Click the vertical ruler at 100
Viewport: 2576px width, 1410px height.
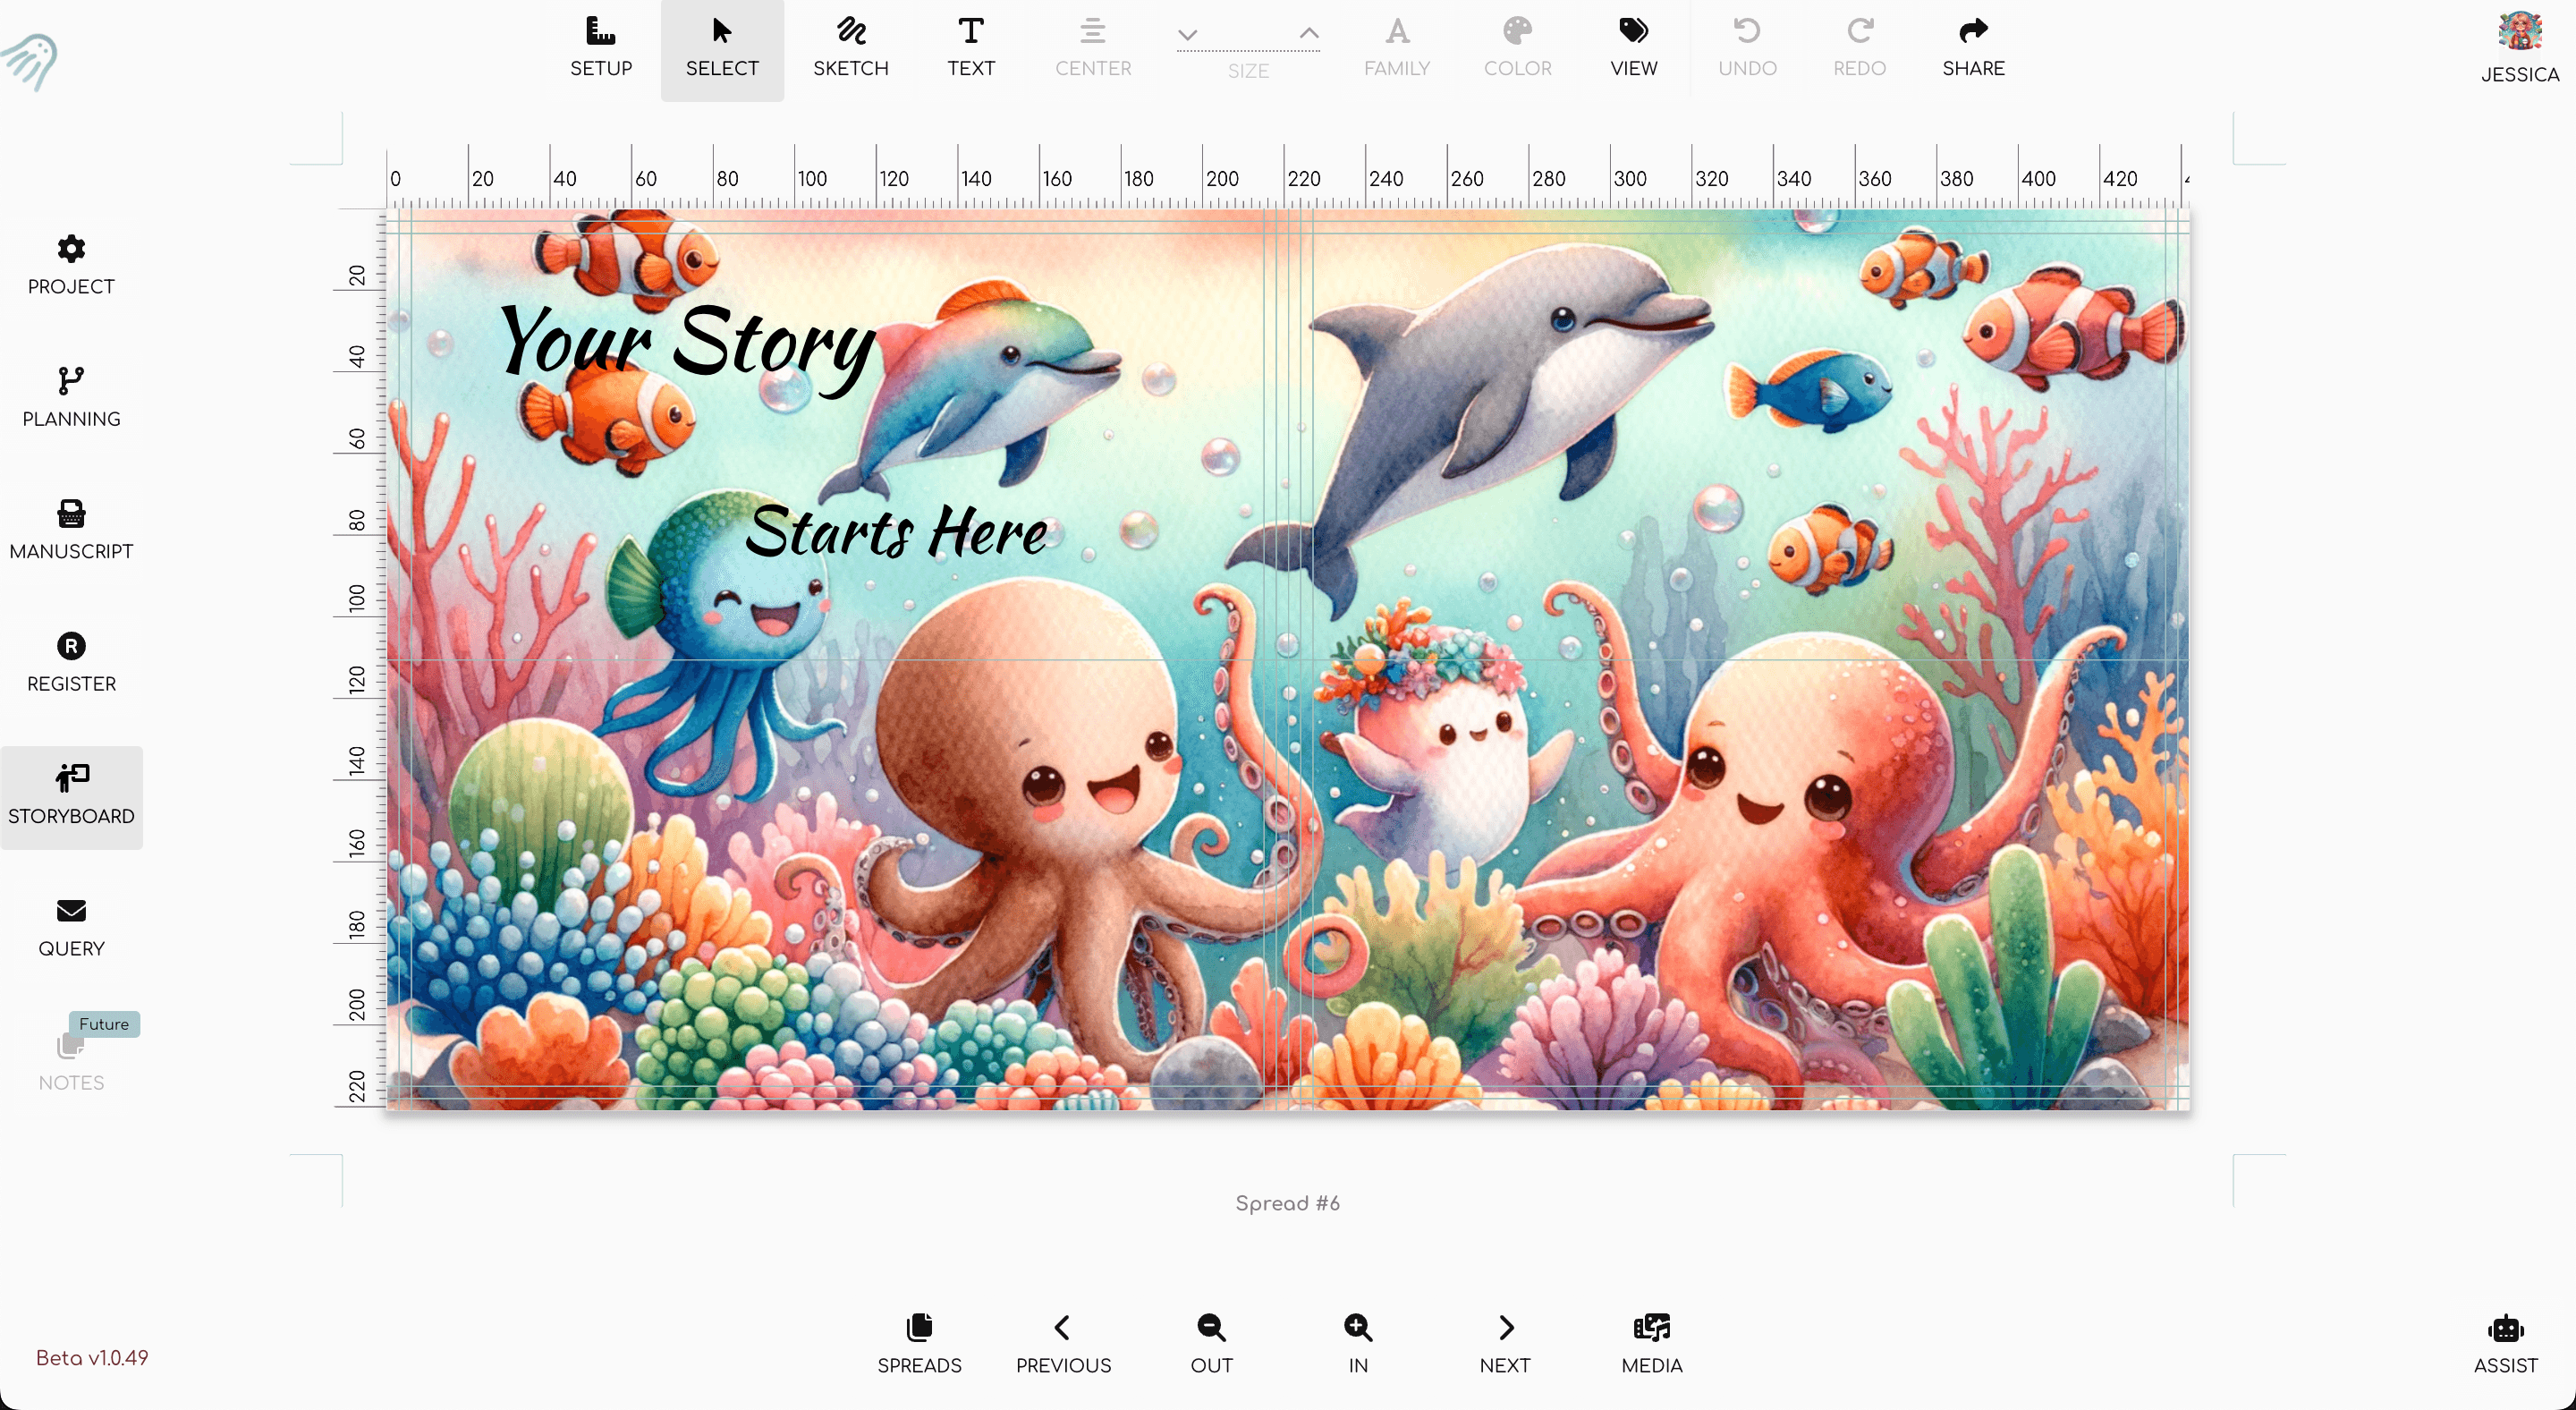click(x=357, y=598)
